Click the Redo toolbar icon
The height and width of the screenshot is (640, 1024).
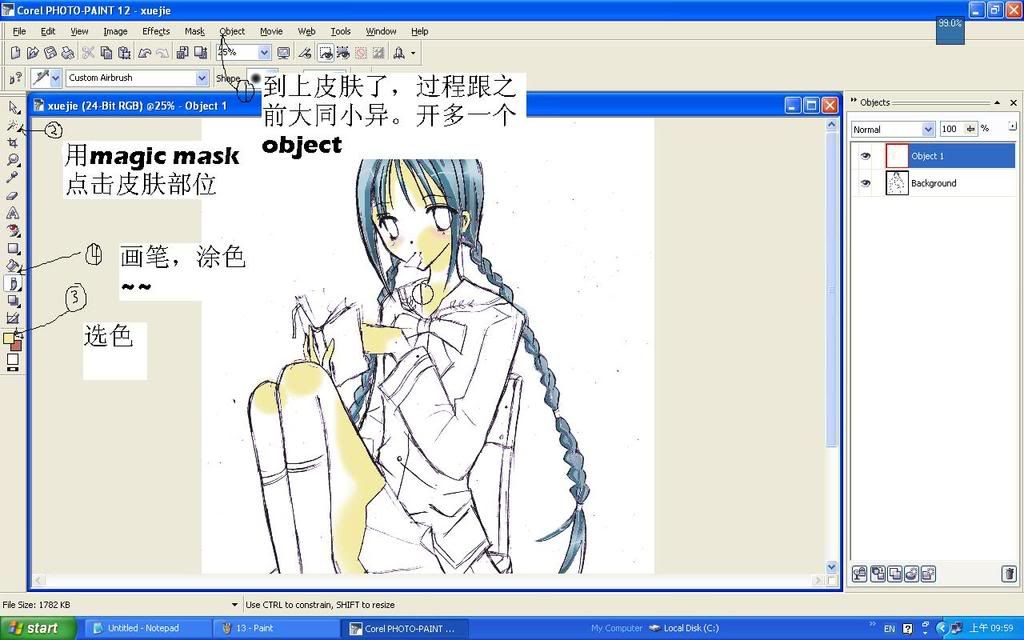point(162,52)
